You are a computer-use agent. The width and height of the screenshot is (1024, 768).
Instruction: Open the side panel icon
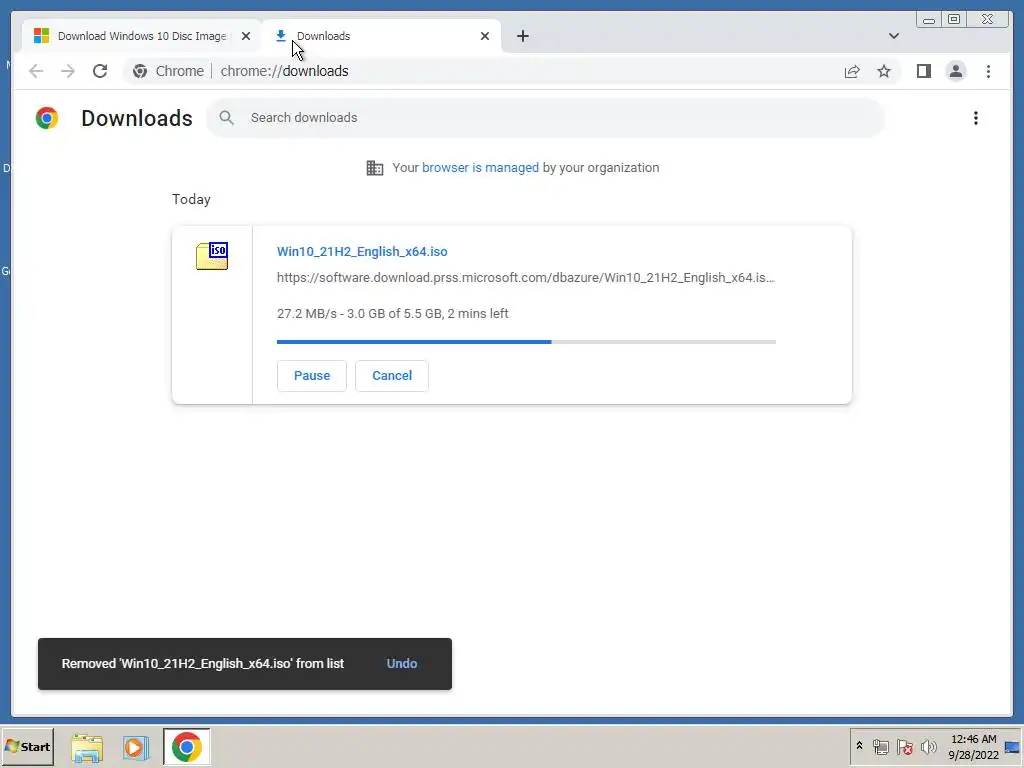coord(923,71)
